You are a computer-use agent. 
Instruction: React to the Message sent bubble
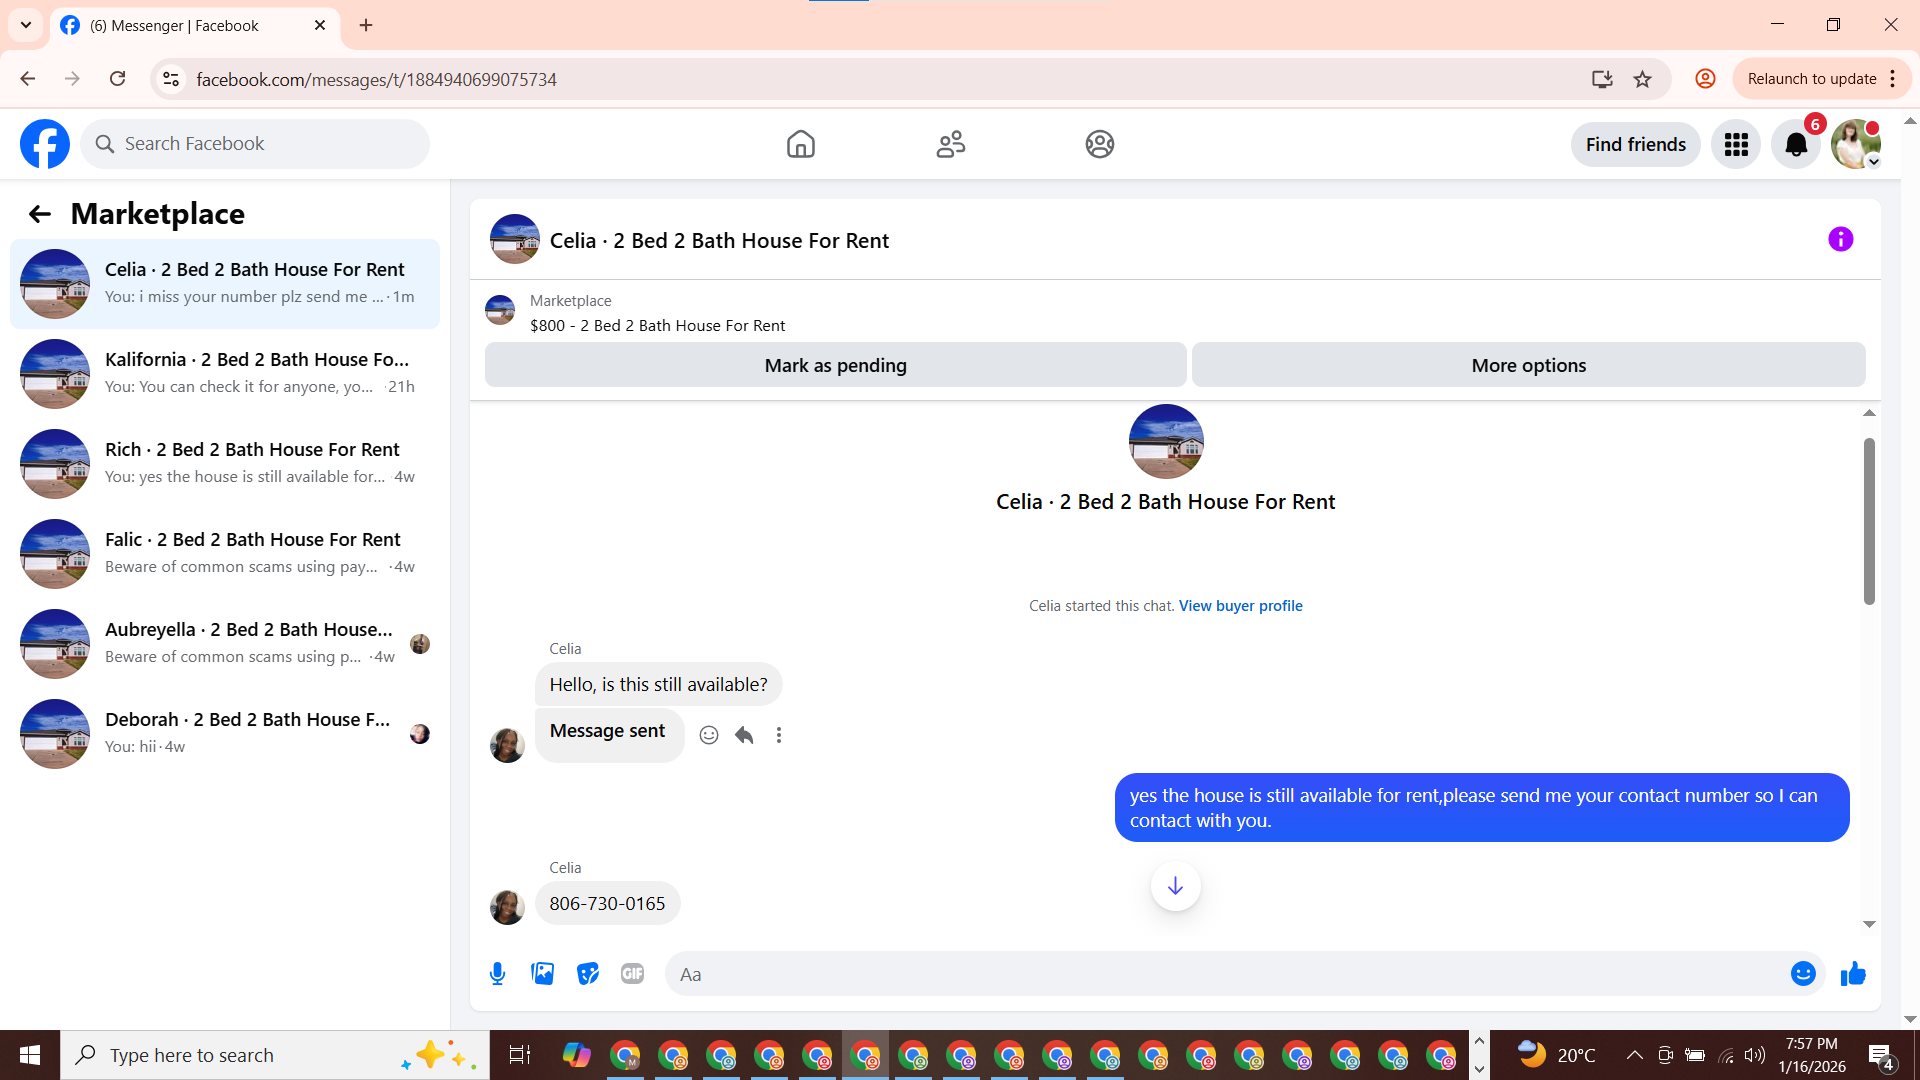709,736
